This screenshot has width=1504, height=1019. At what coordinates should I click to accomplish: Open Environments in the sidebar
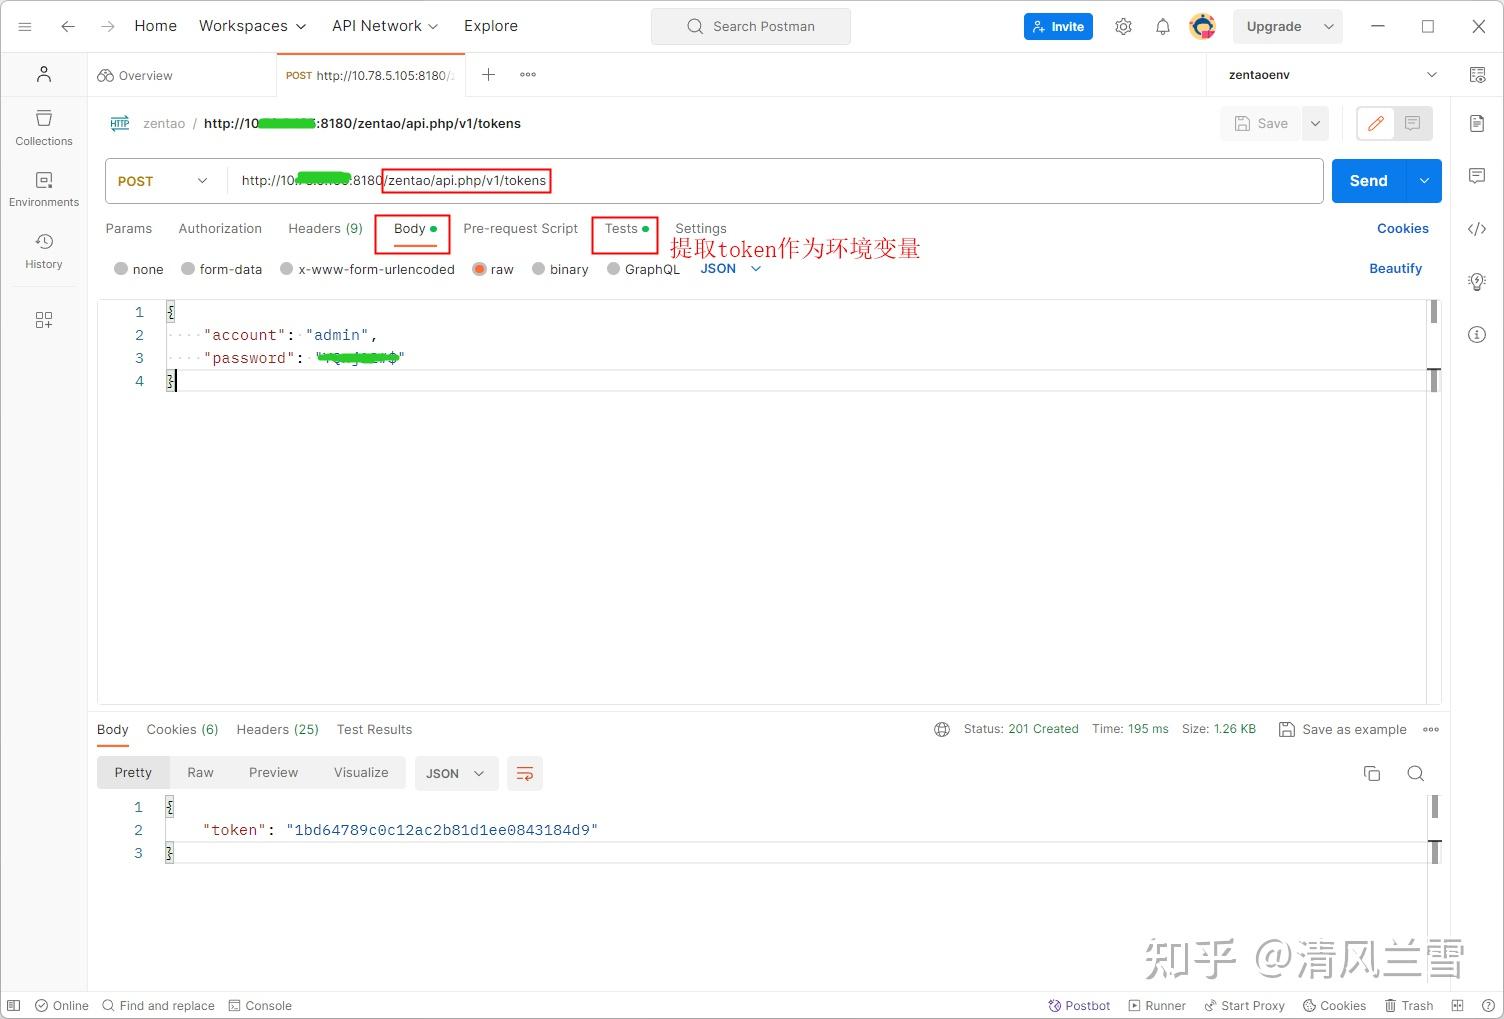pyautogui.click(x=44, y=189)
